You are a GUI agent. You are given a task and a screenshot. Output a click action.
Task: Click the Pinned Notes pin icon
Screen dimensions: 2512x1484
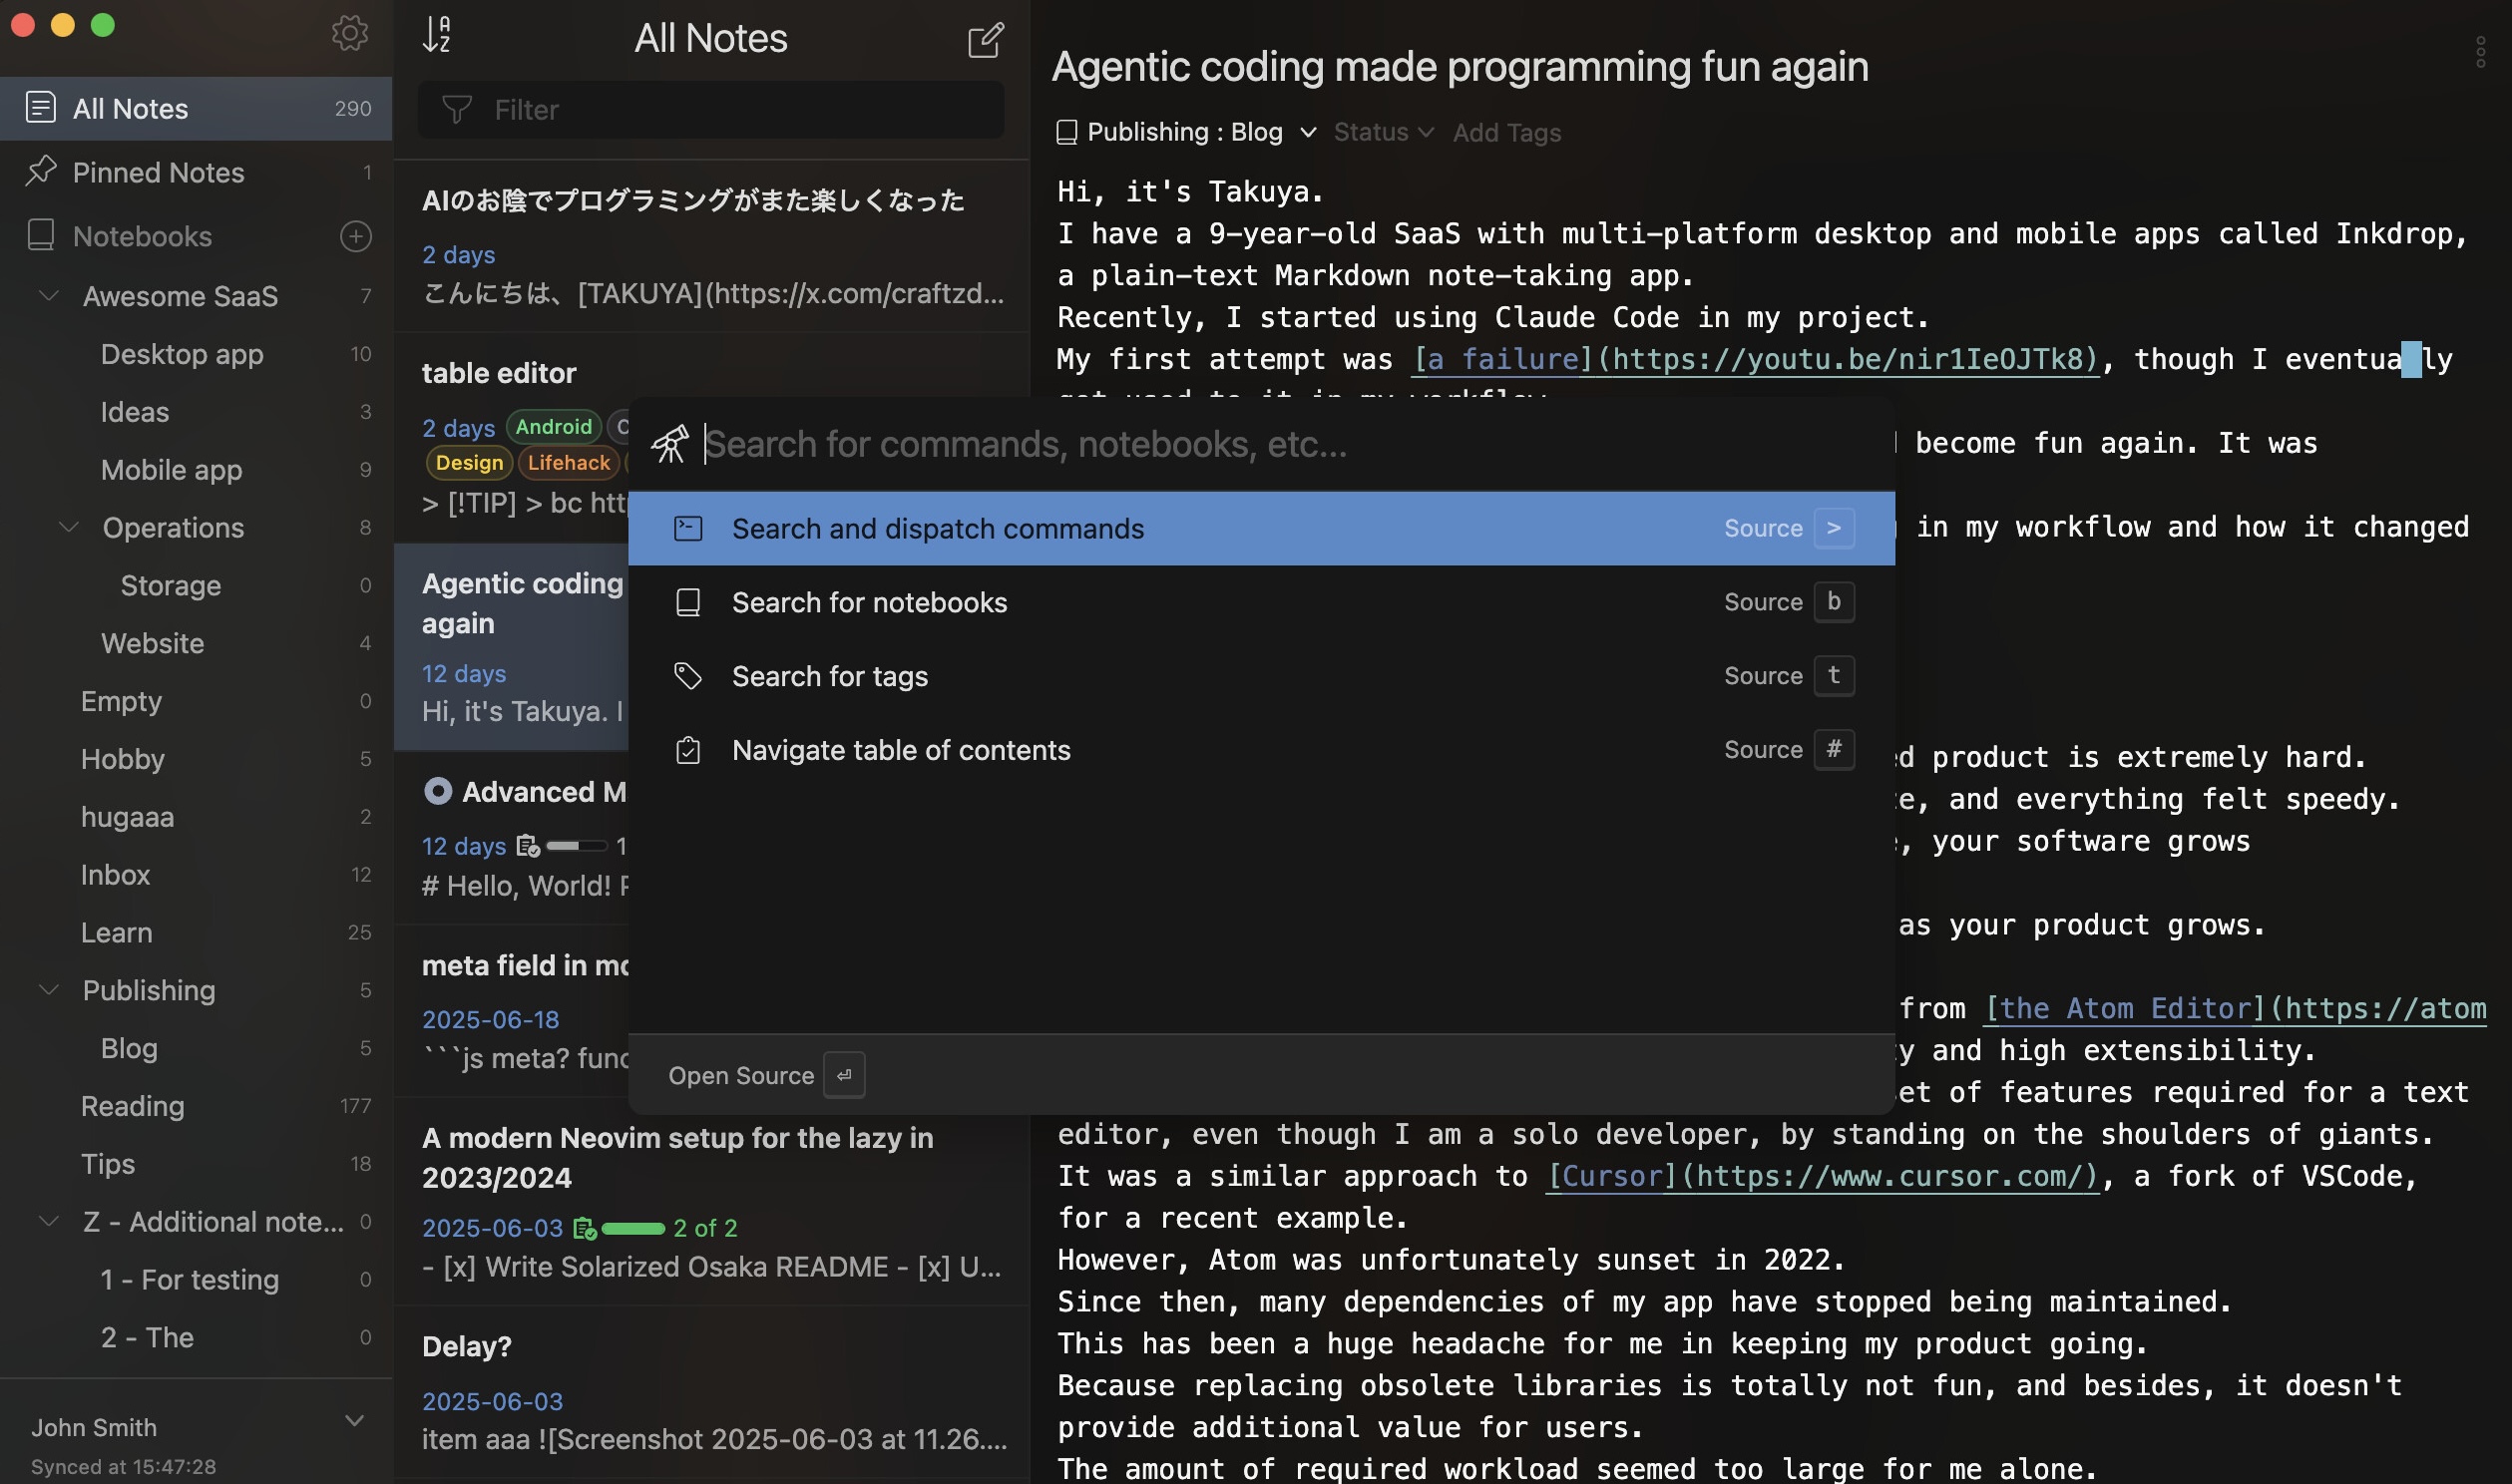(x=40, y=171)
